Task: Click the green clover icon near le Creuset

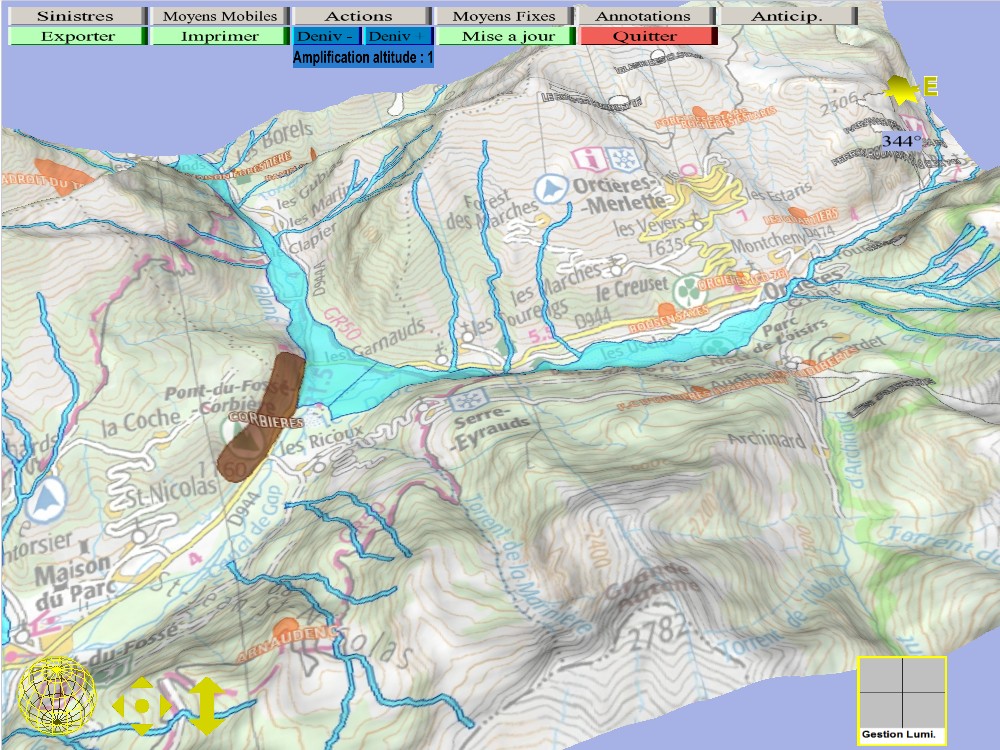Action: pyautogui.click(x=688, y=292)
